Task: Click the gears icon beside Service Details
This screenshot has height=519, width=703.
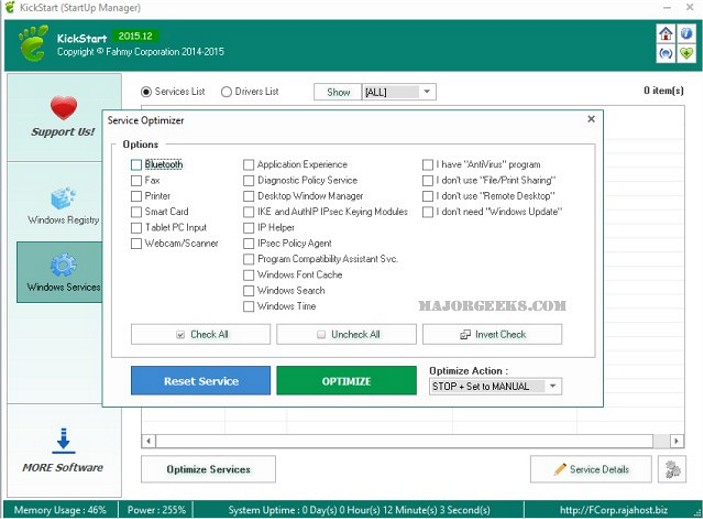Action: tap(672, 469)
